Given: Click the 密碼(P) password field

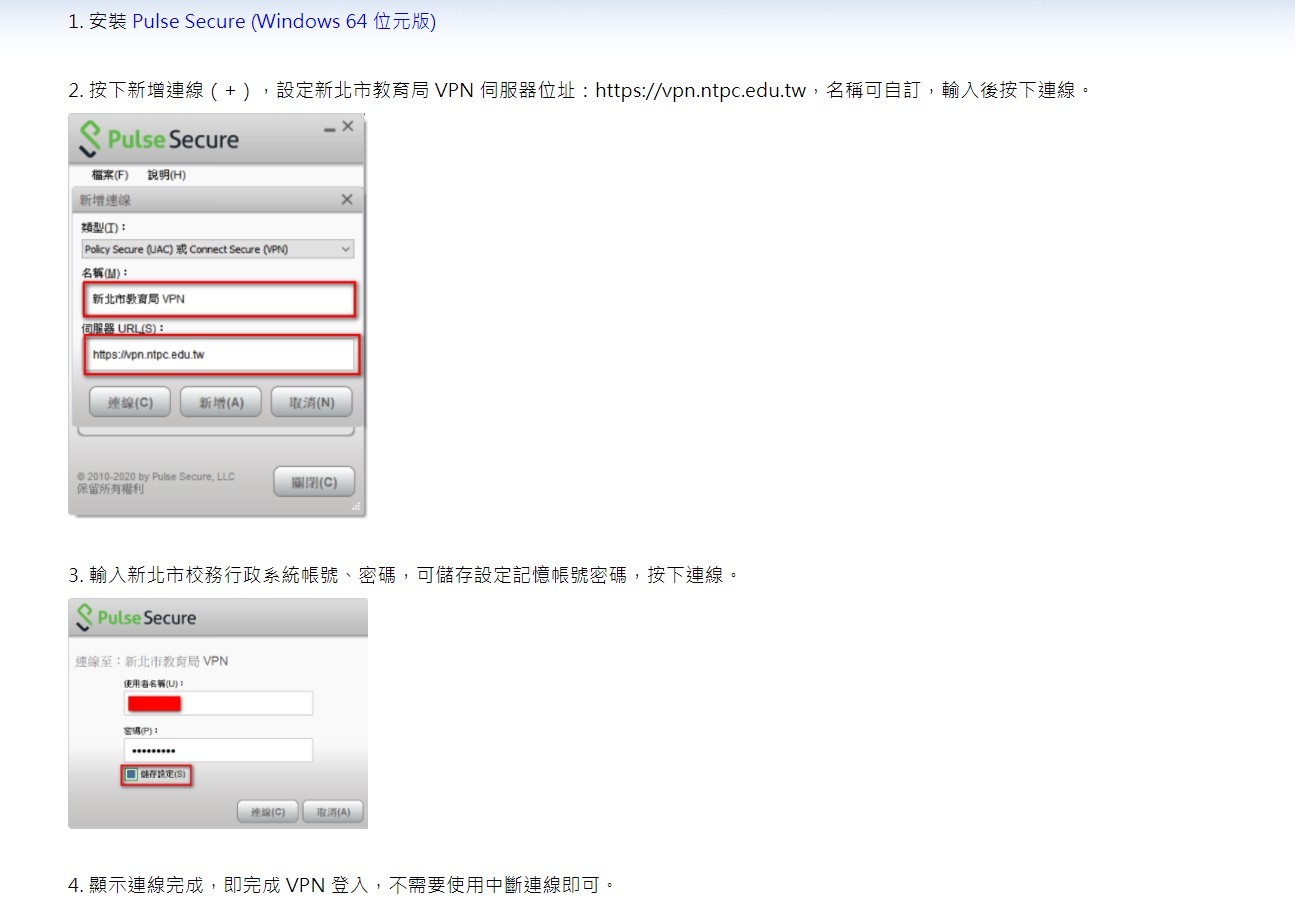Looking at the screenshot, I should pyautogui.click(x=218, y=750).
